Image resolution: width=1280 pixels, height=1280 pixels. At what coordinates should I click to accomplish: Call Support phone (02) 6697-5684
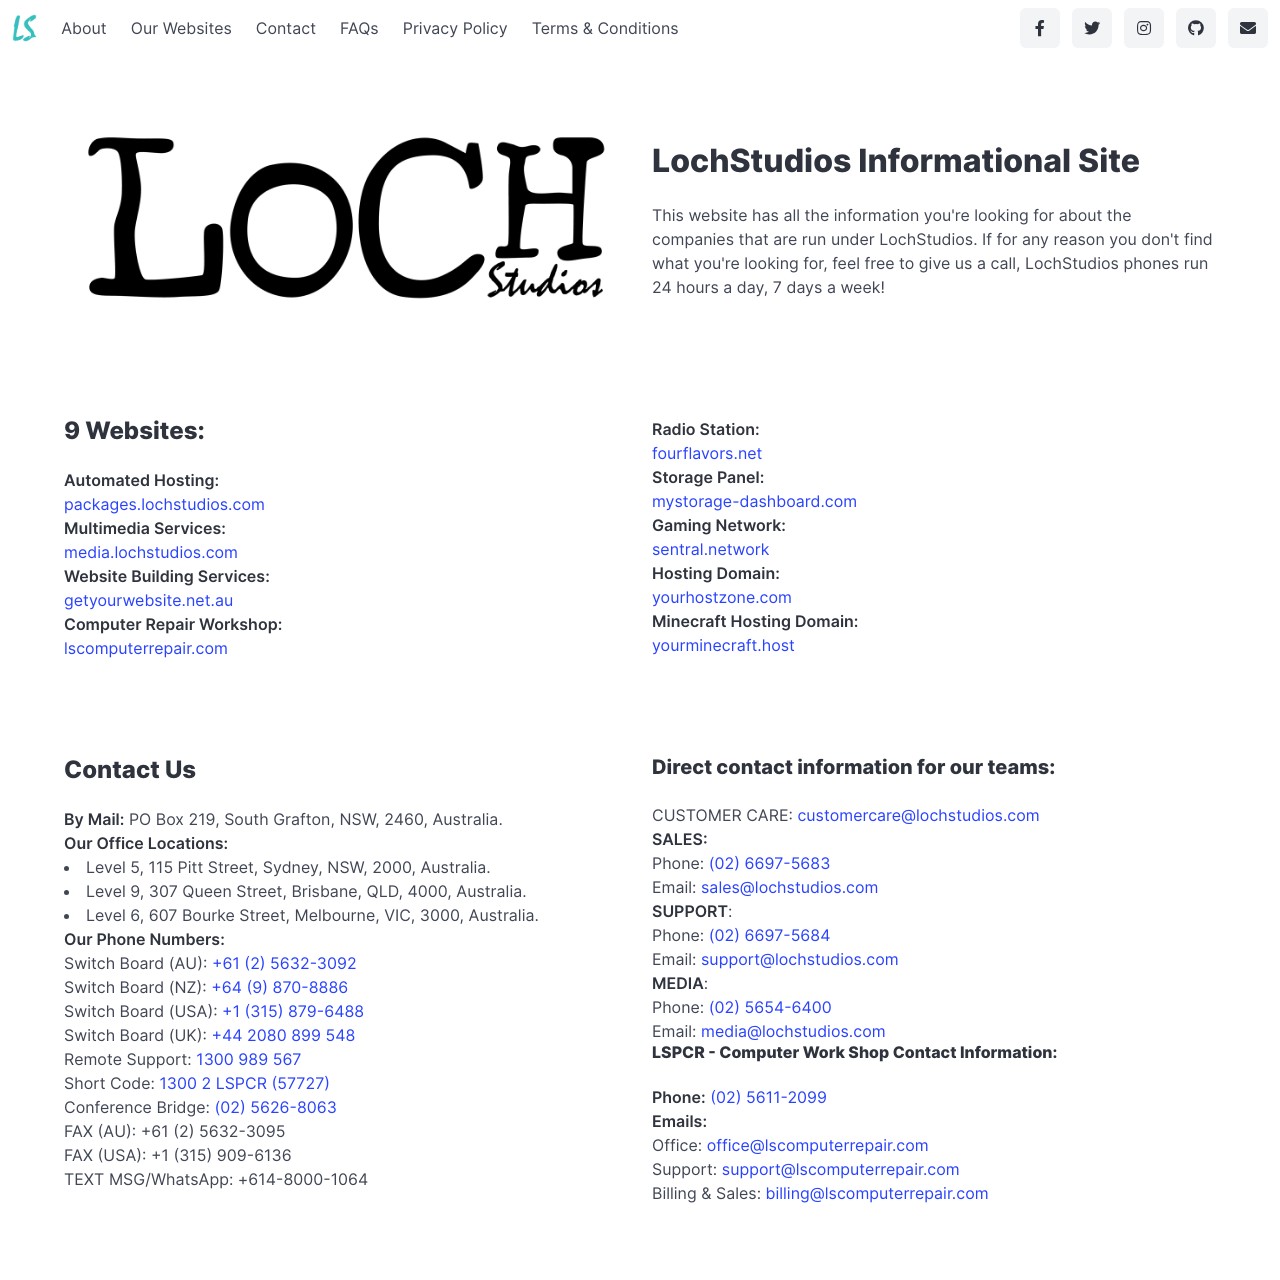tap(769, 935)
